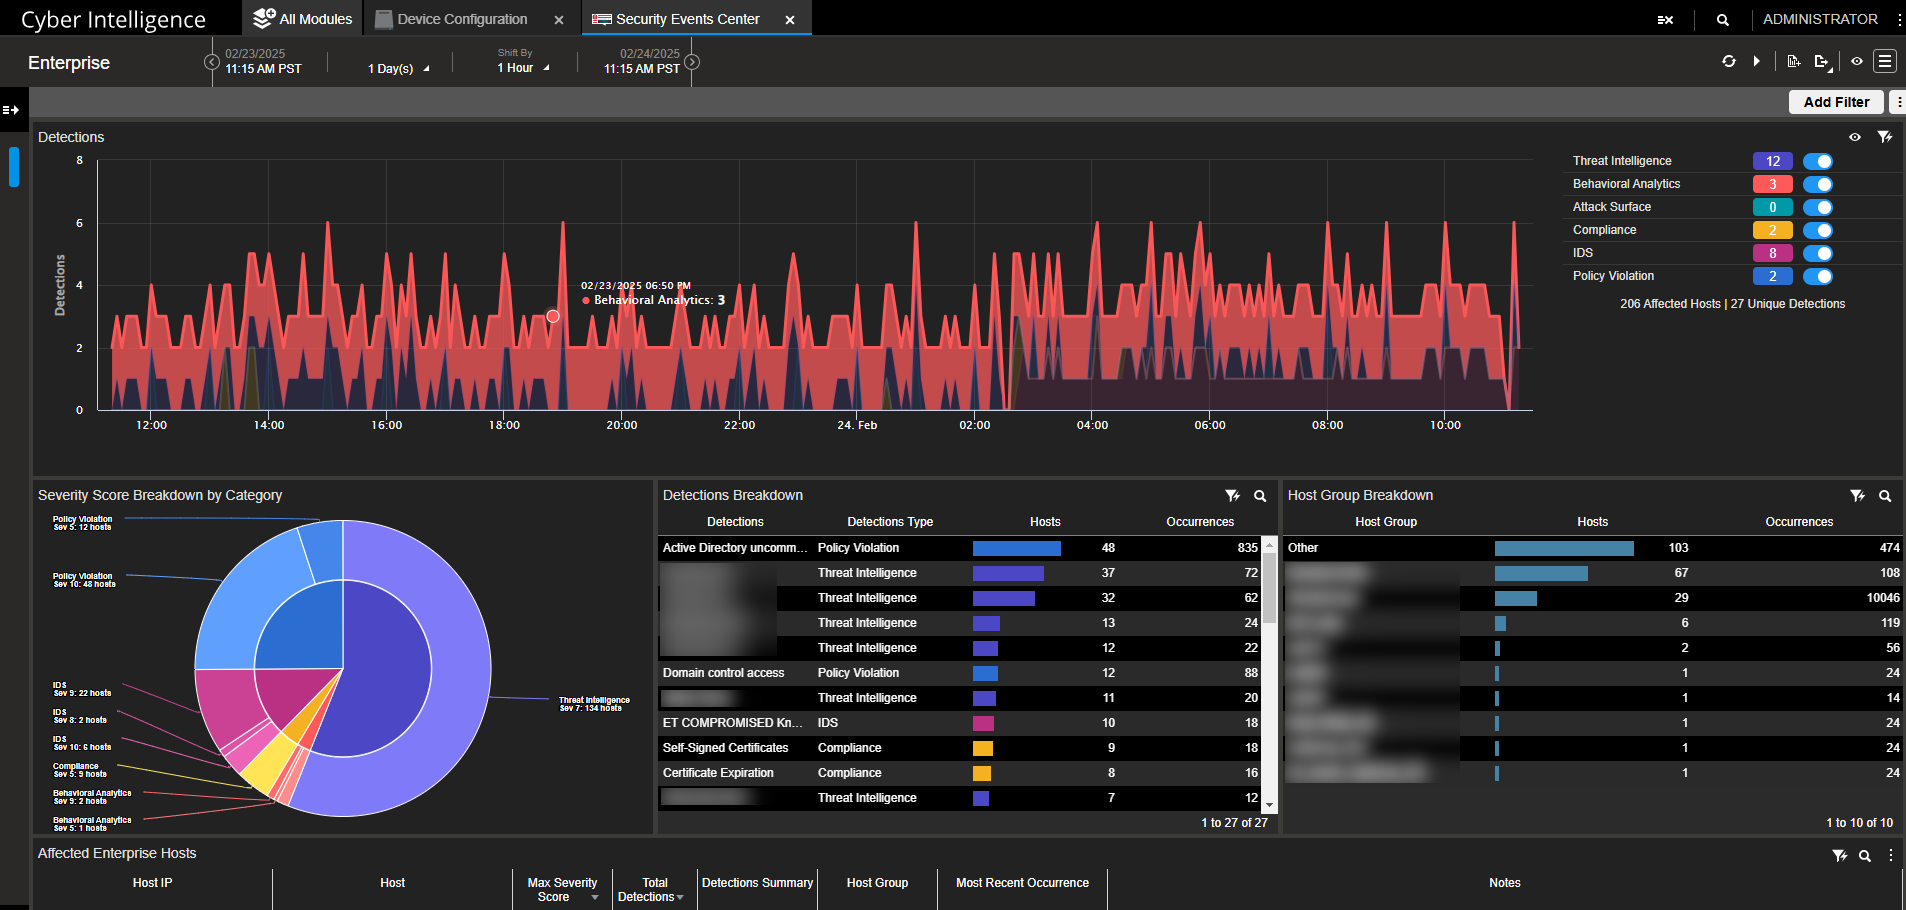Screen dimensions: 1906x910
Task: Open the Shift By 1 Hour dropdown
Action: [523, 68]
